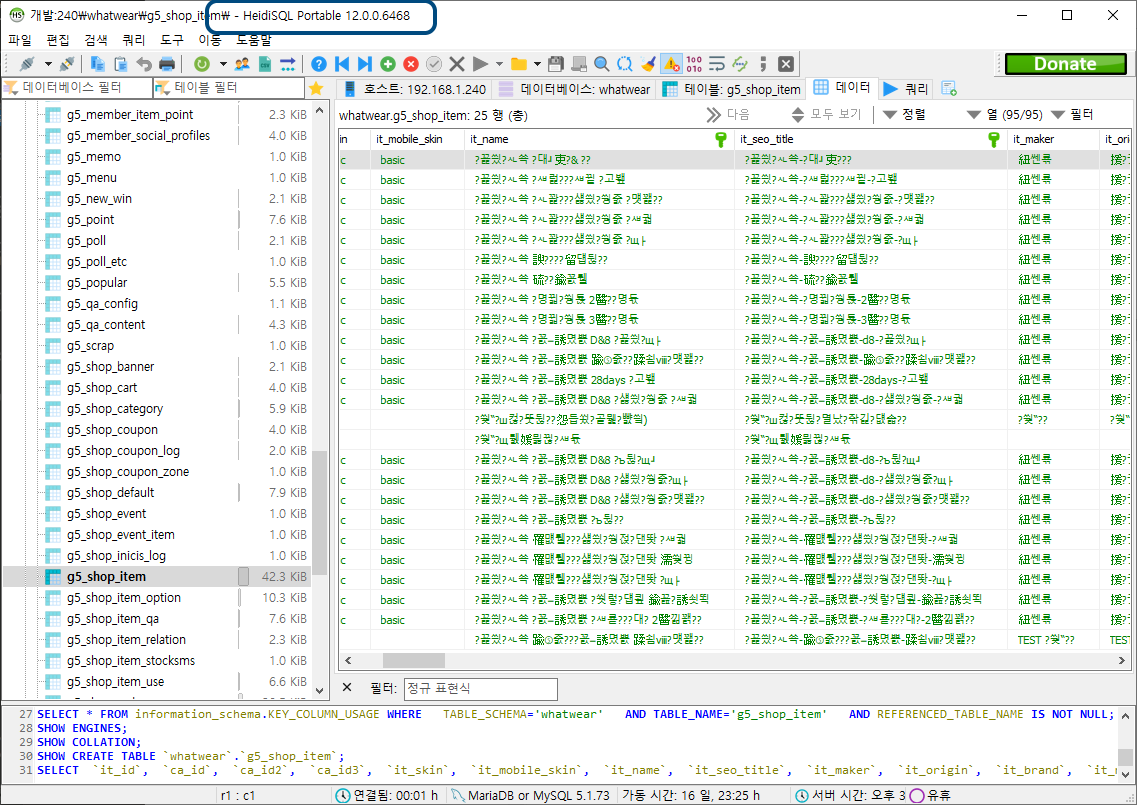Screen dimensions: 1137x805
Task: Click the it_maker column header
Action: click(x=1053, y=139)
